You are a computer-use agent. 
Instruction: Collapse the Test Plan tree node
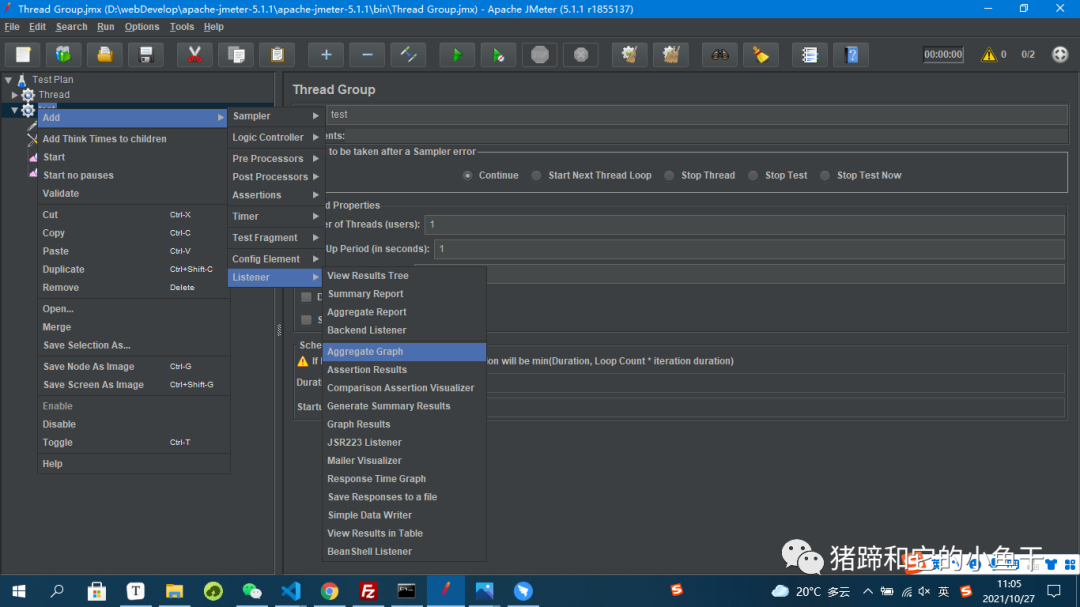pyautogui.click(x=8, y=80)
